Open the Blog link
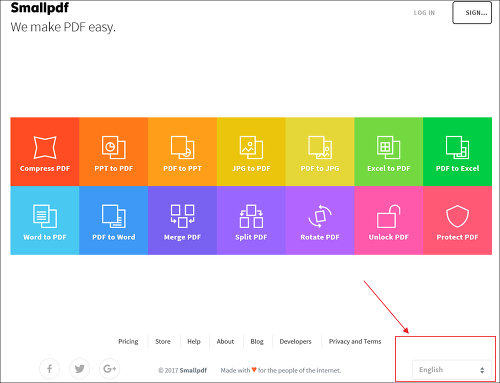 (x=257, y=341)
